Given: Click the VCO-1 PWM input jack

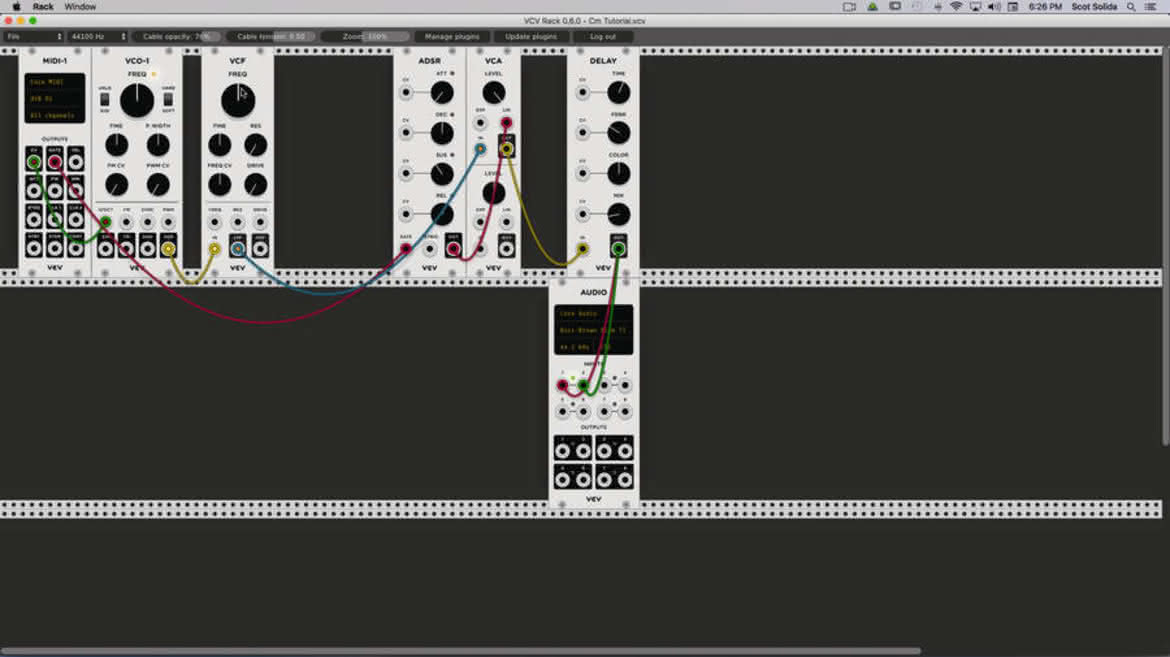Looking at the screenshot, I should click(x=169, y=222).
